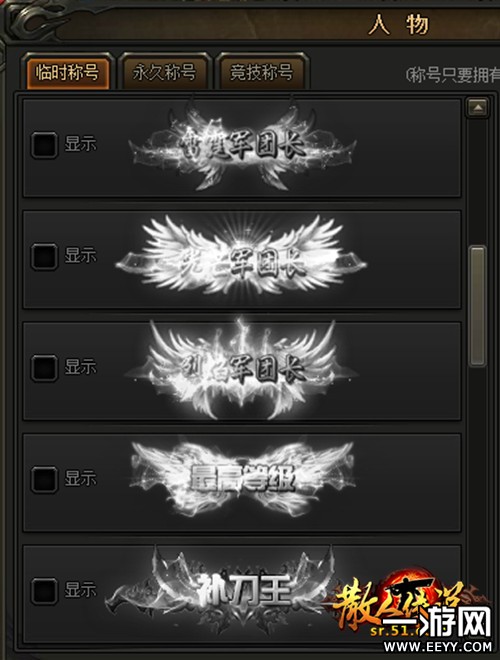Click the dragon ornament in panel corner
Viewport: 500px width, 660px height.
[36, 19]
